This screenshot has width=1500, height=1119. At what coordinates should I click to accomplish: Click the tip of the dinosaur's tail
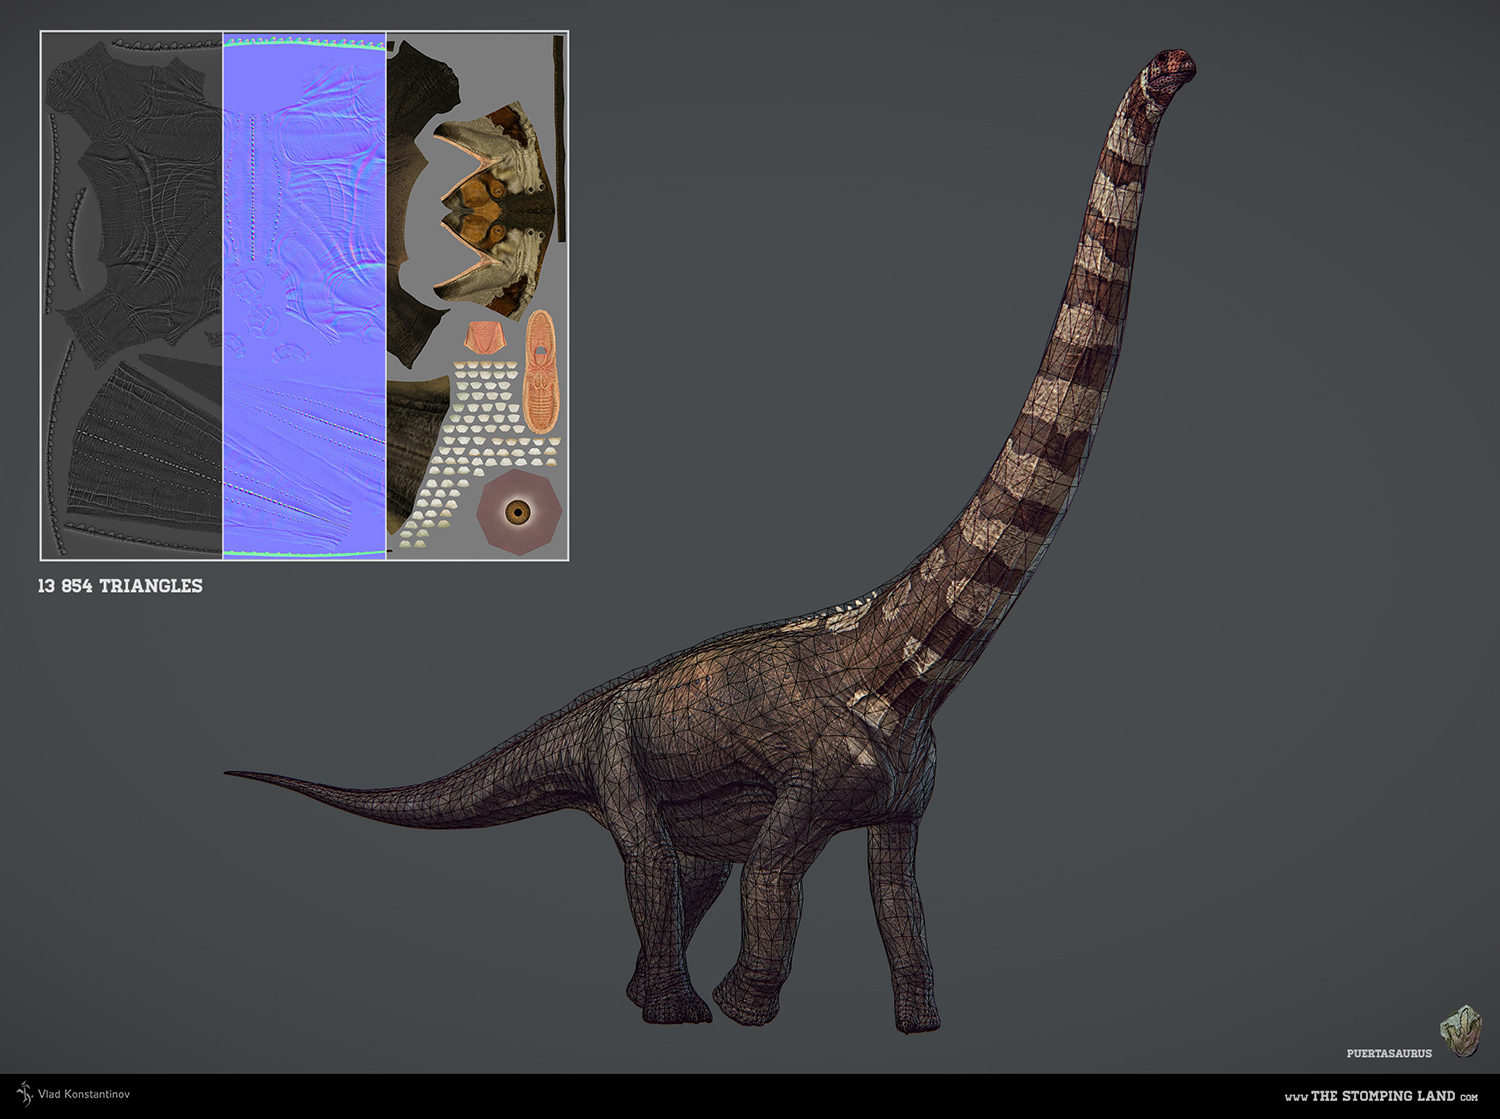click(x=230, y=773)
